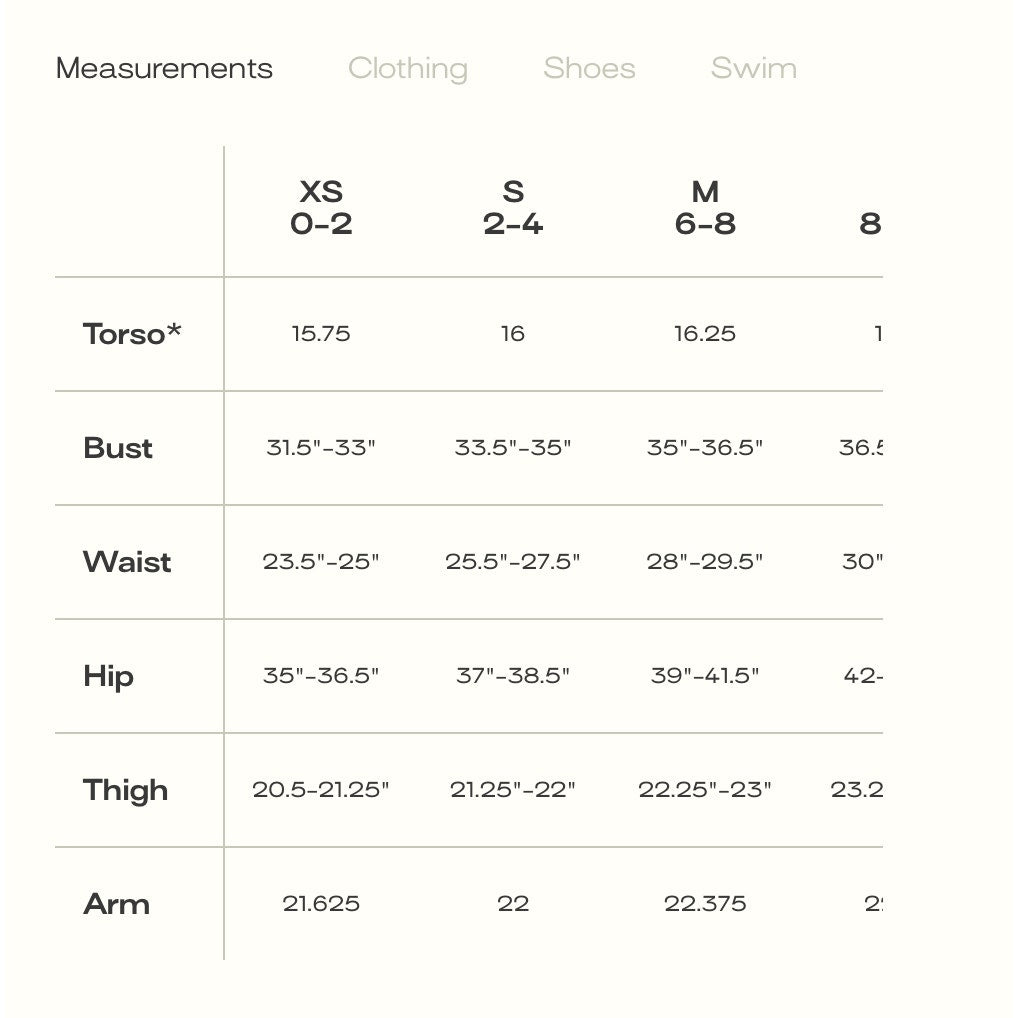Viewport: 1018px width, 1018px height.
Task: Click the Torso* row label
Action: pos(132,334)
